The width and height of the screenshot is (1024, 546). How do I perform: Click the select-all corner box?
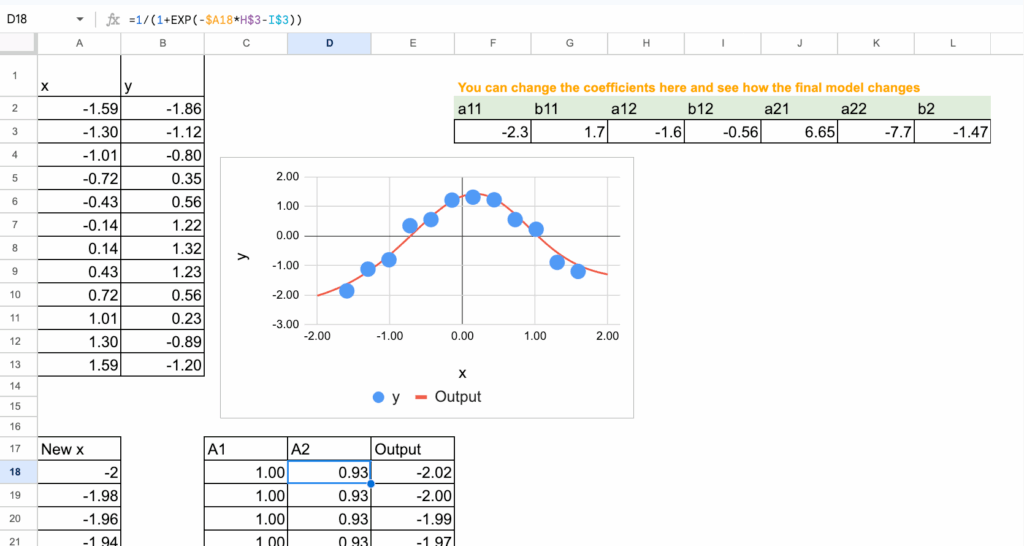pos(18,44)
